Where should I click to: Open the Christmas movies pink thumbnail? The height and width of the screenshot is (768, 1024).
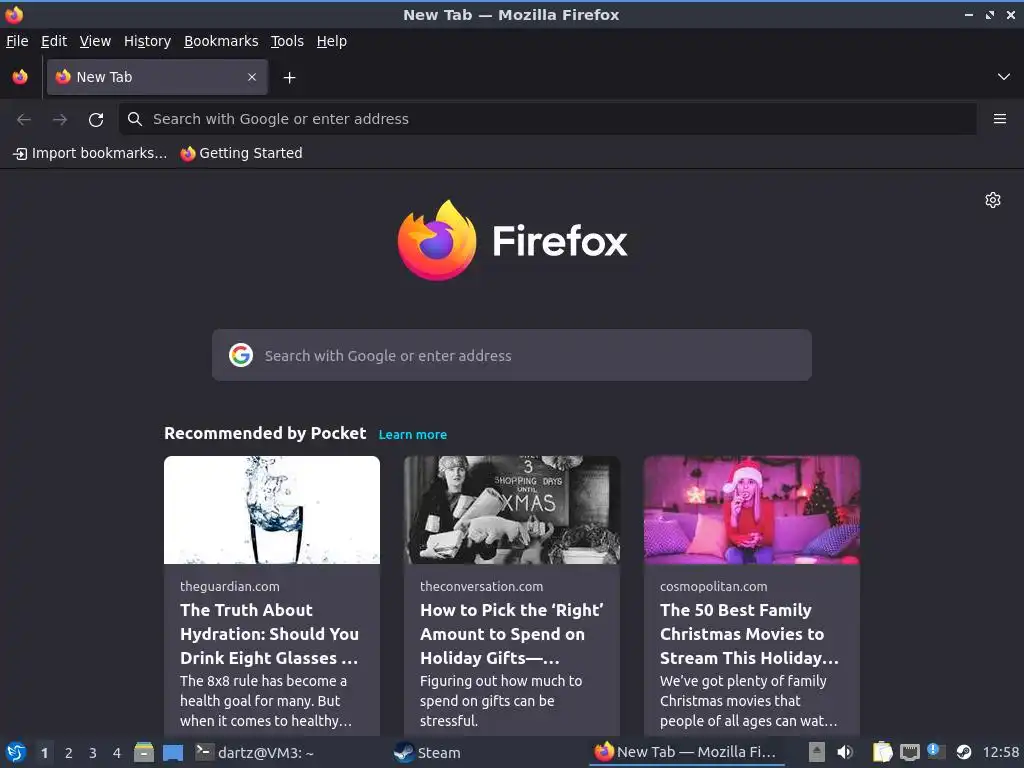752,510
